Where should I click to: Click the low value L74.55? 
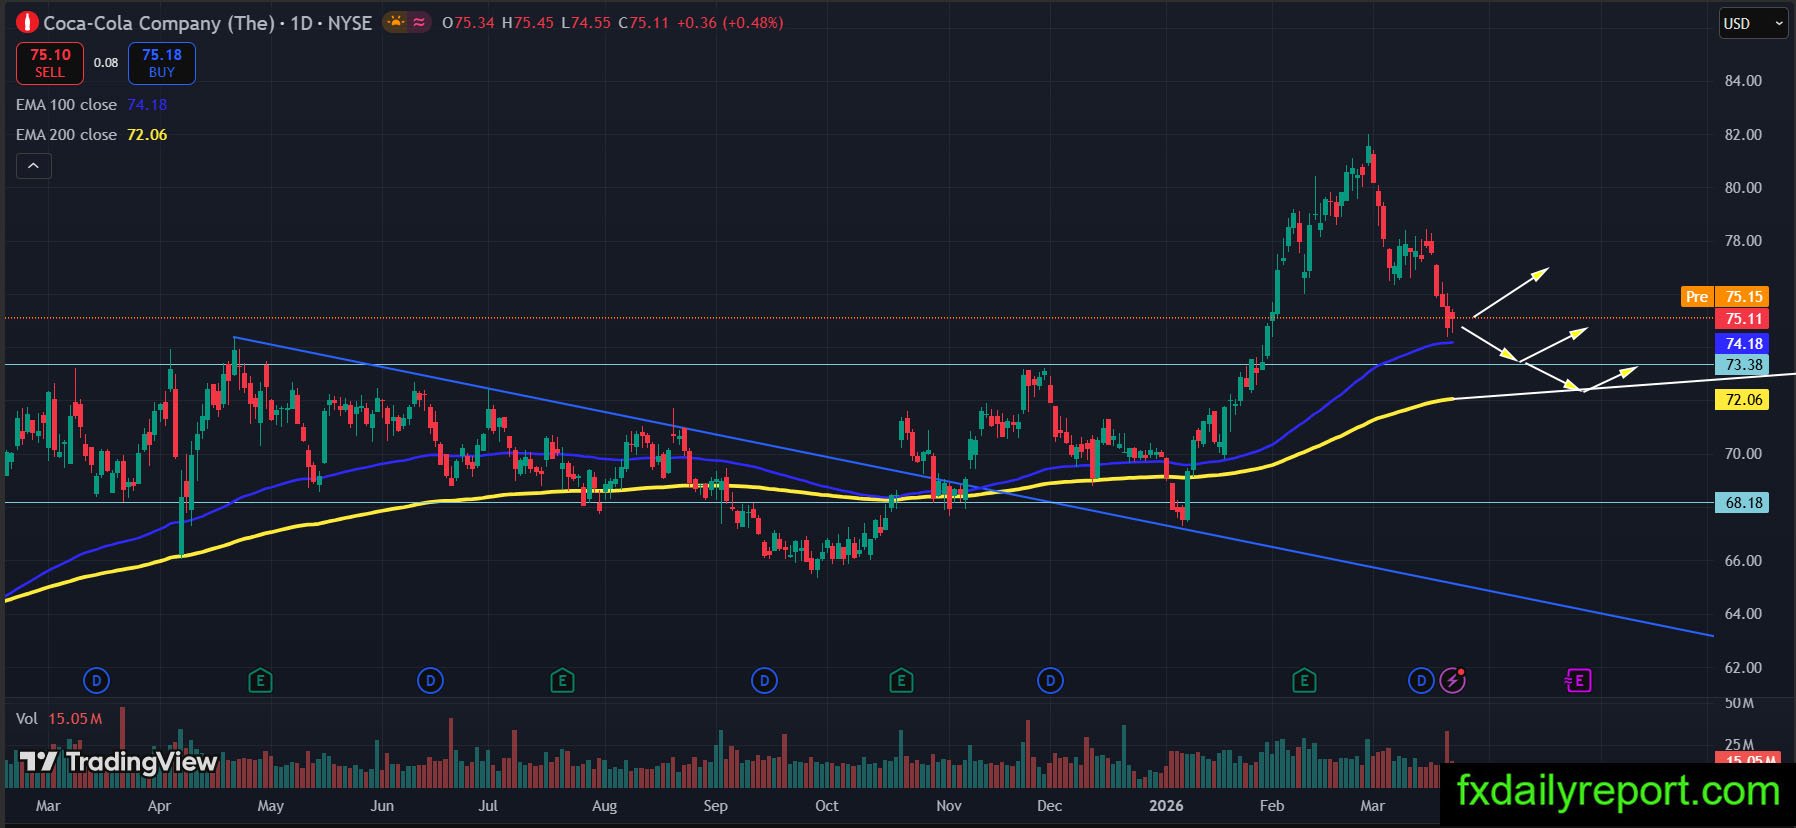coord(585,22)
